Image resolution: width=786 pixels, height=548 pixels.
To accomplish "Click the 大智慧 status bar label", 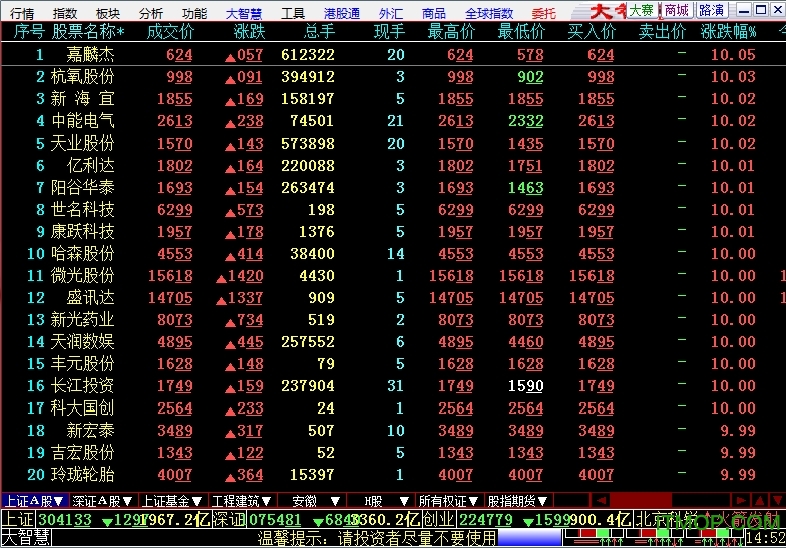I will 26,537.
